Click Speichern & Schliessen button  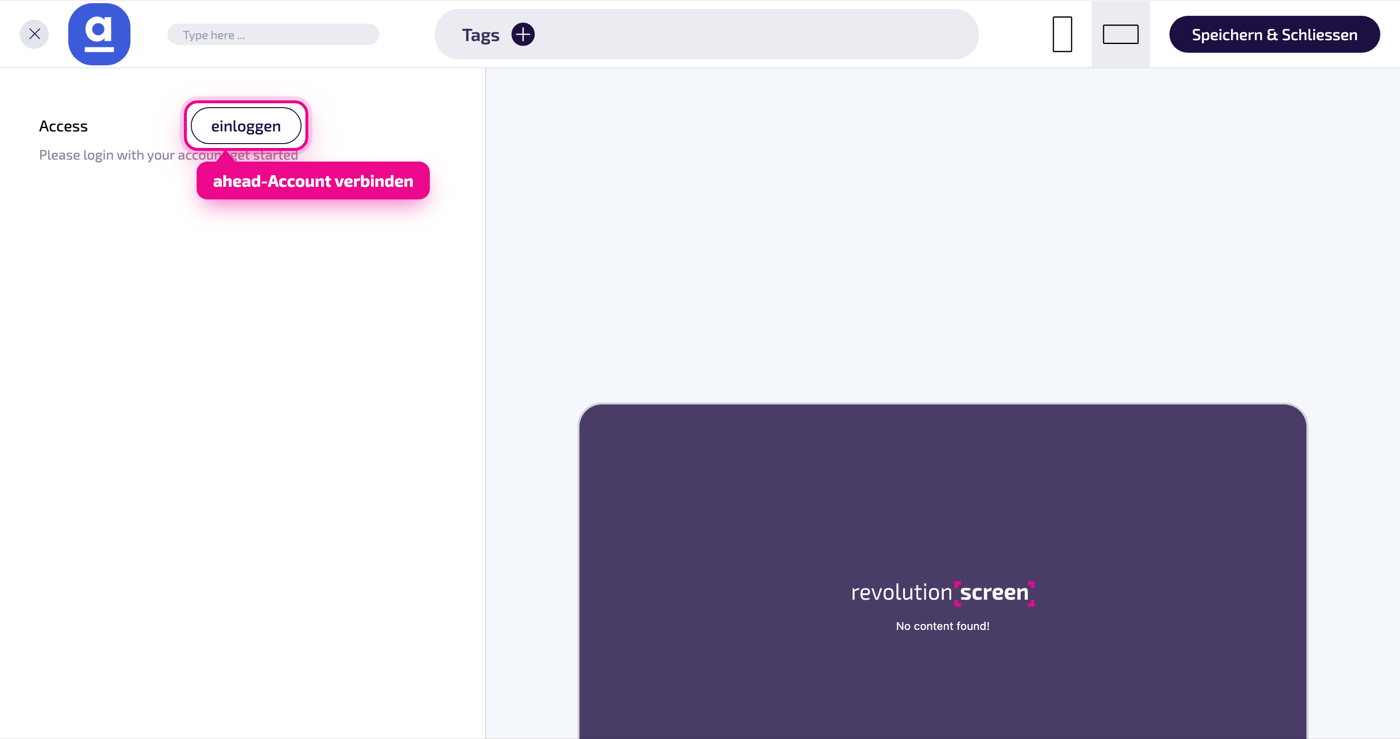point(1274,34)
